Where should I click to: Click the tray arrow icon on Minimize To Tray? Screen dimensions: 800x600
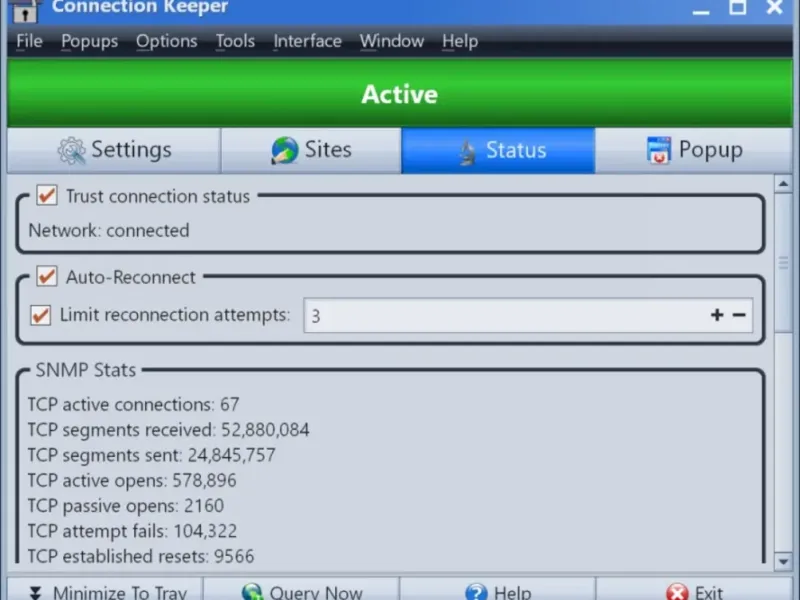35,593
